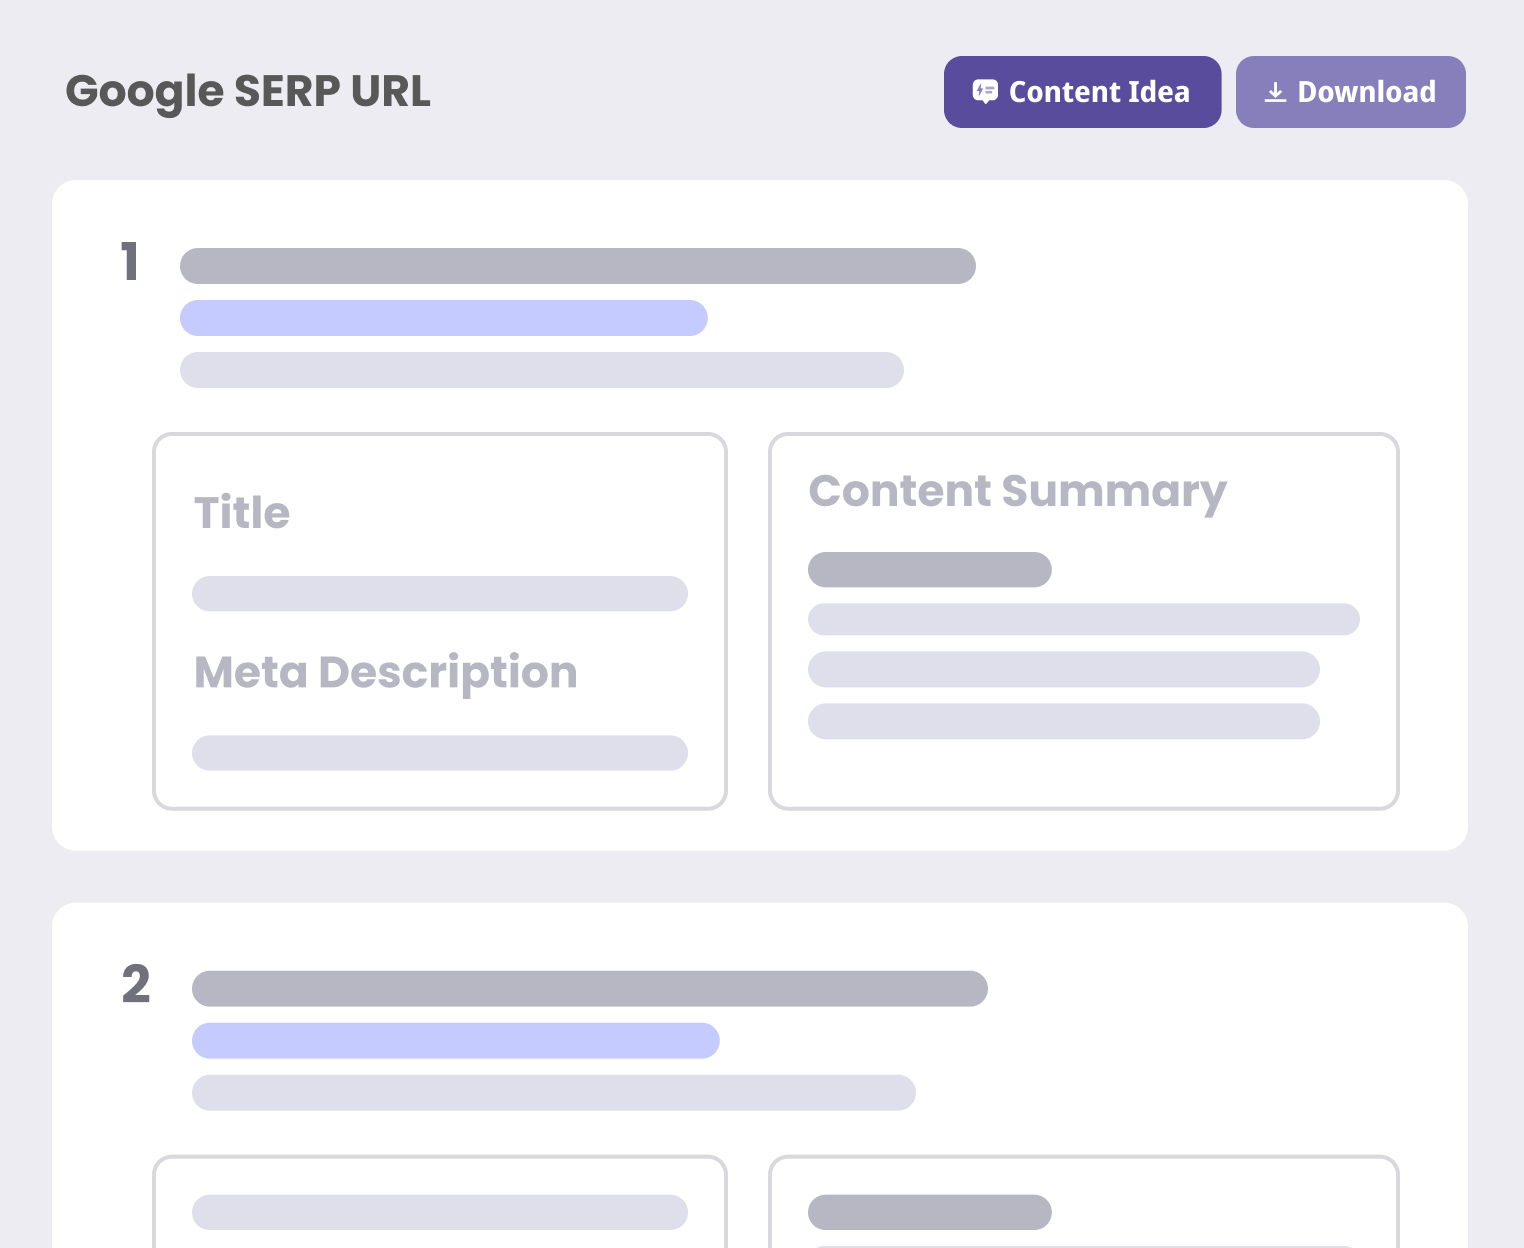
Task: Click result 2's dark gray title bar
Action: [x=589, y=988]
